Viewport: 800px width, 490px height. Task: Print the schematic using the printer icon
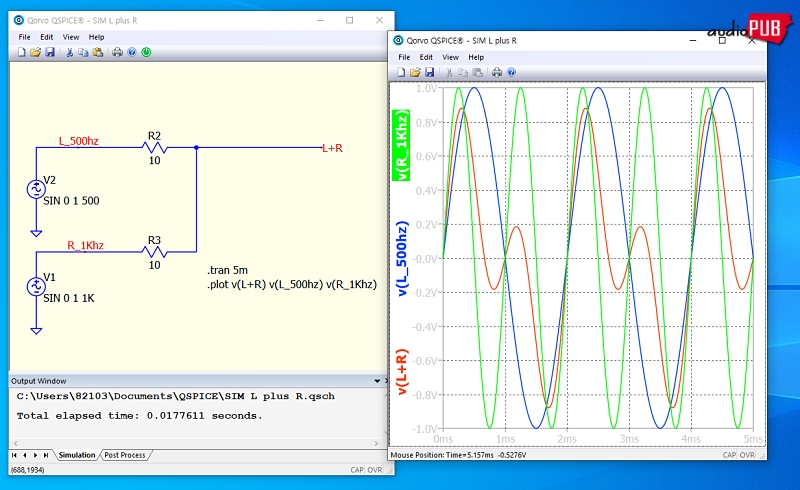(x=117, y=52)
